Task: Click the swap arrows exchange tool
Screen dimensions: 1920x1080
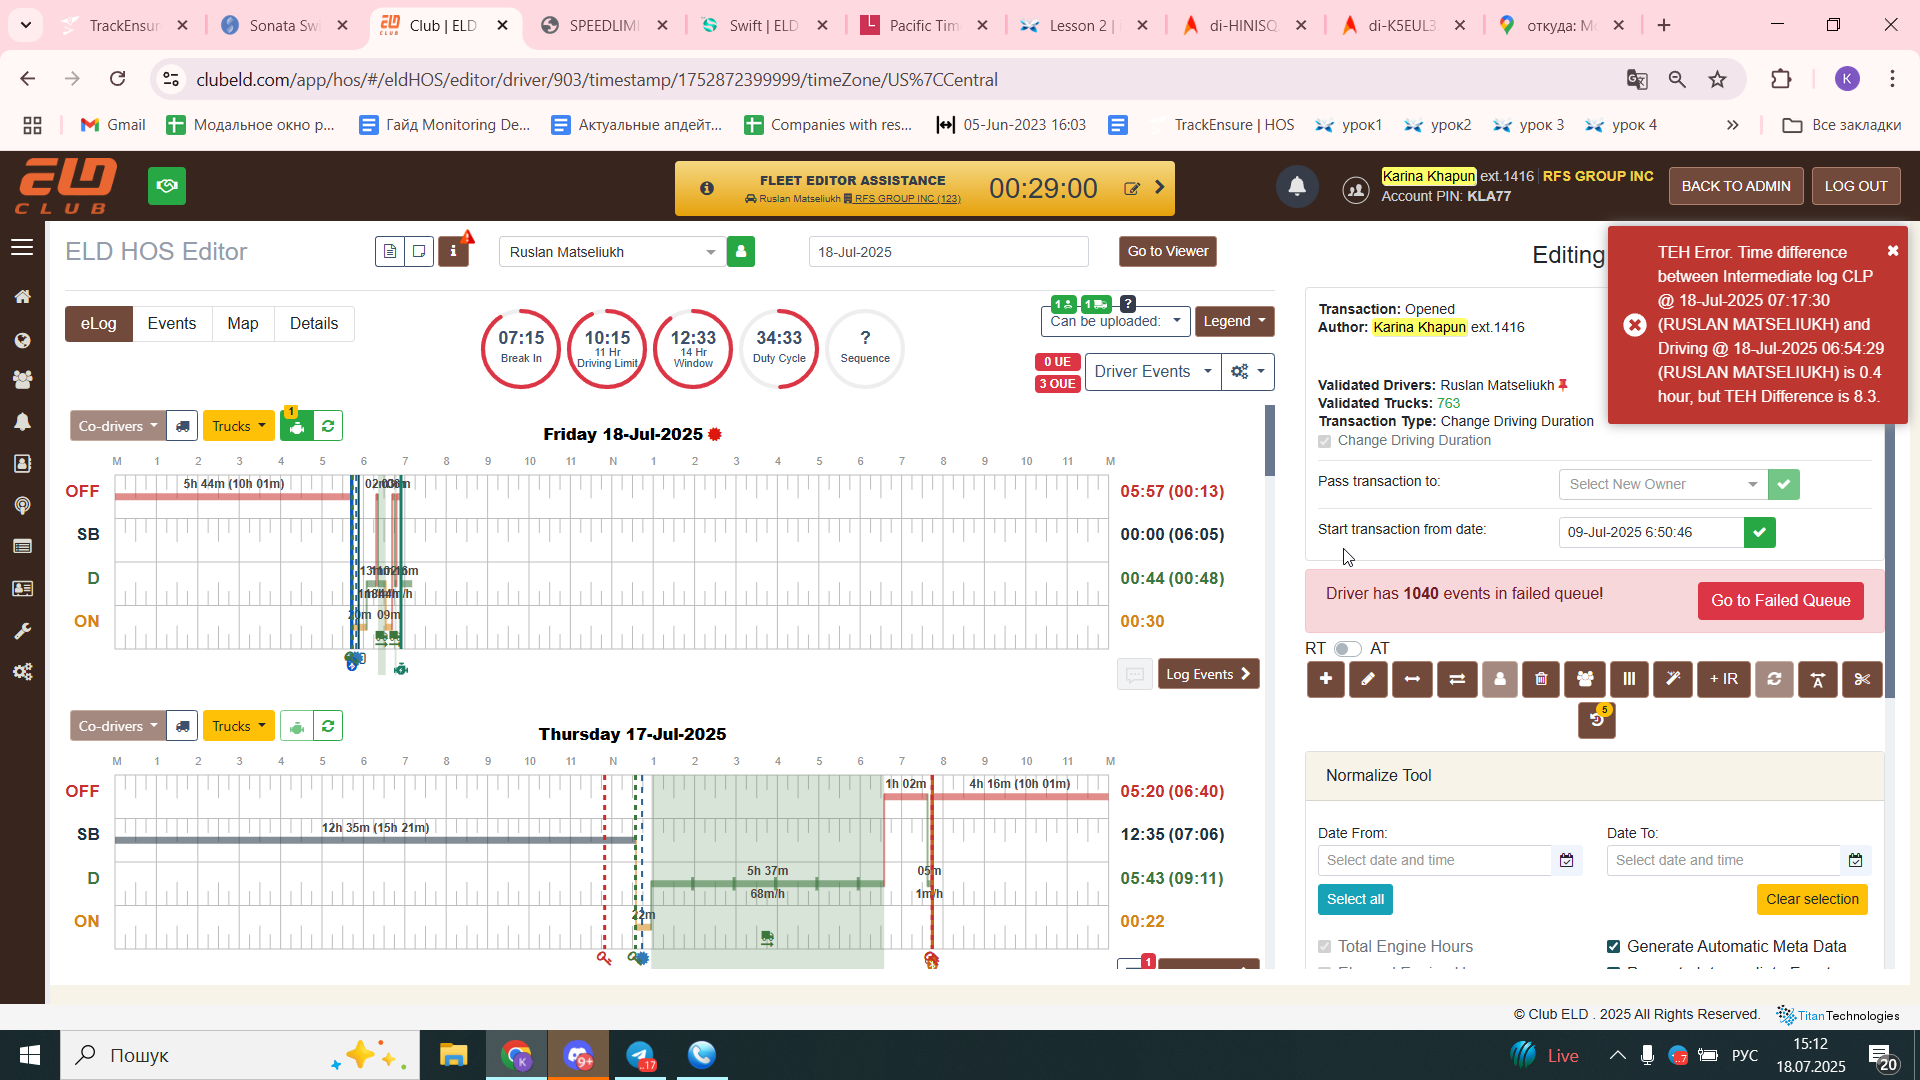Action: pos(1457,679)
